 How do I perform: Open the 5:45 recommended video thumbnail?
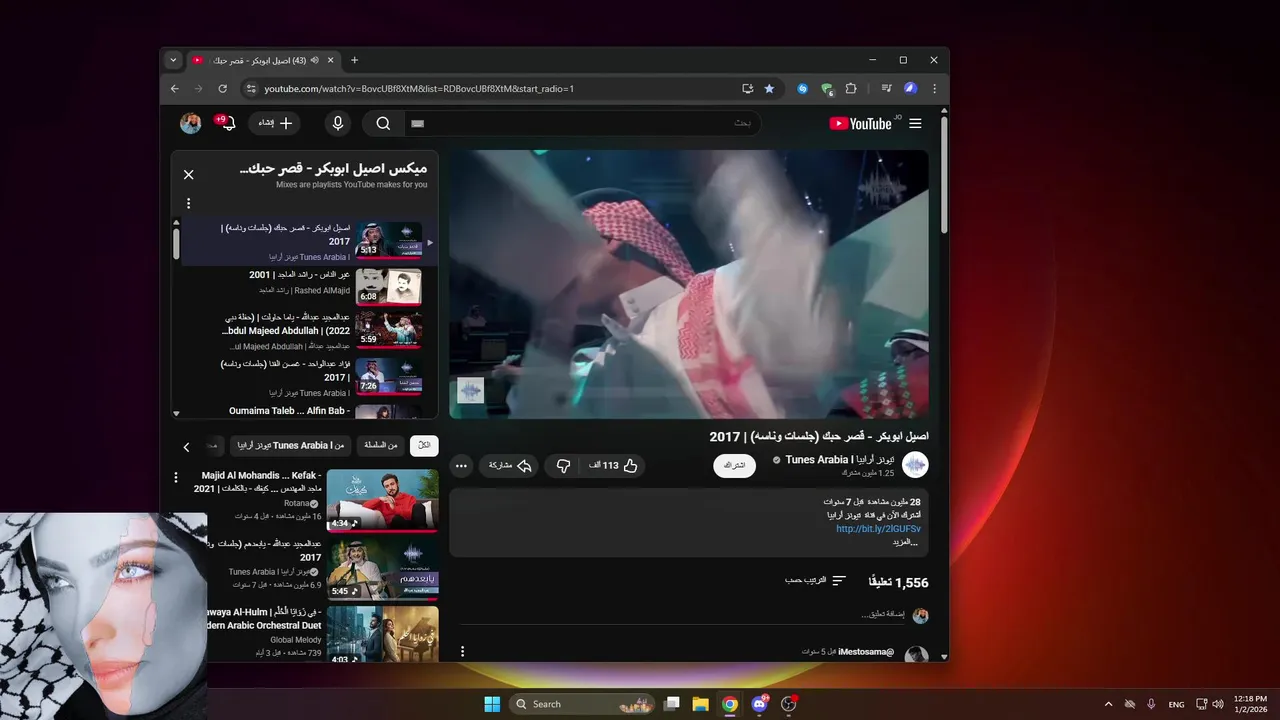(x=382, y=569)
